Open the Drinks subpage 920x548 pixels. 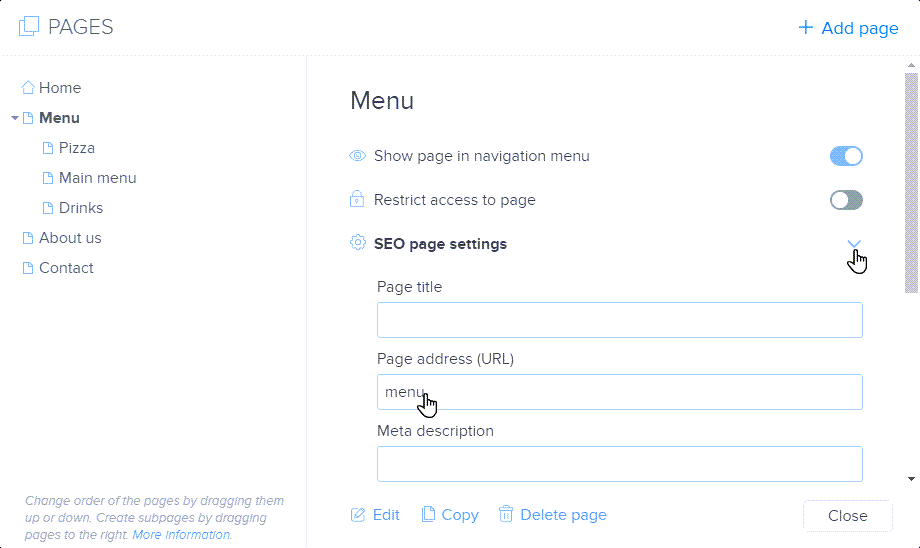coord(81,208)
